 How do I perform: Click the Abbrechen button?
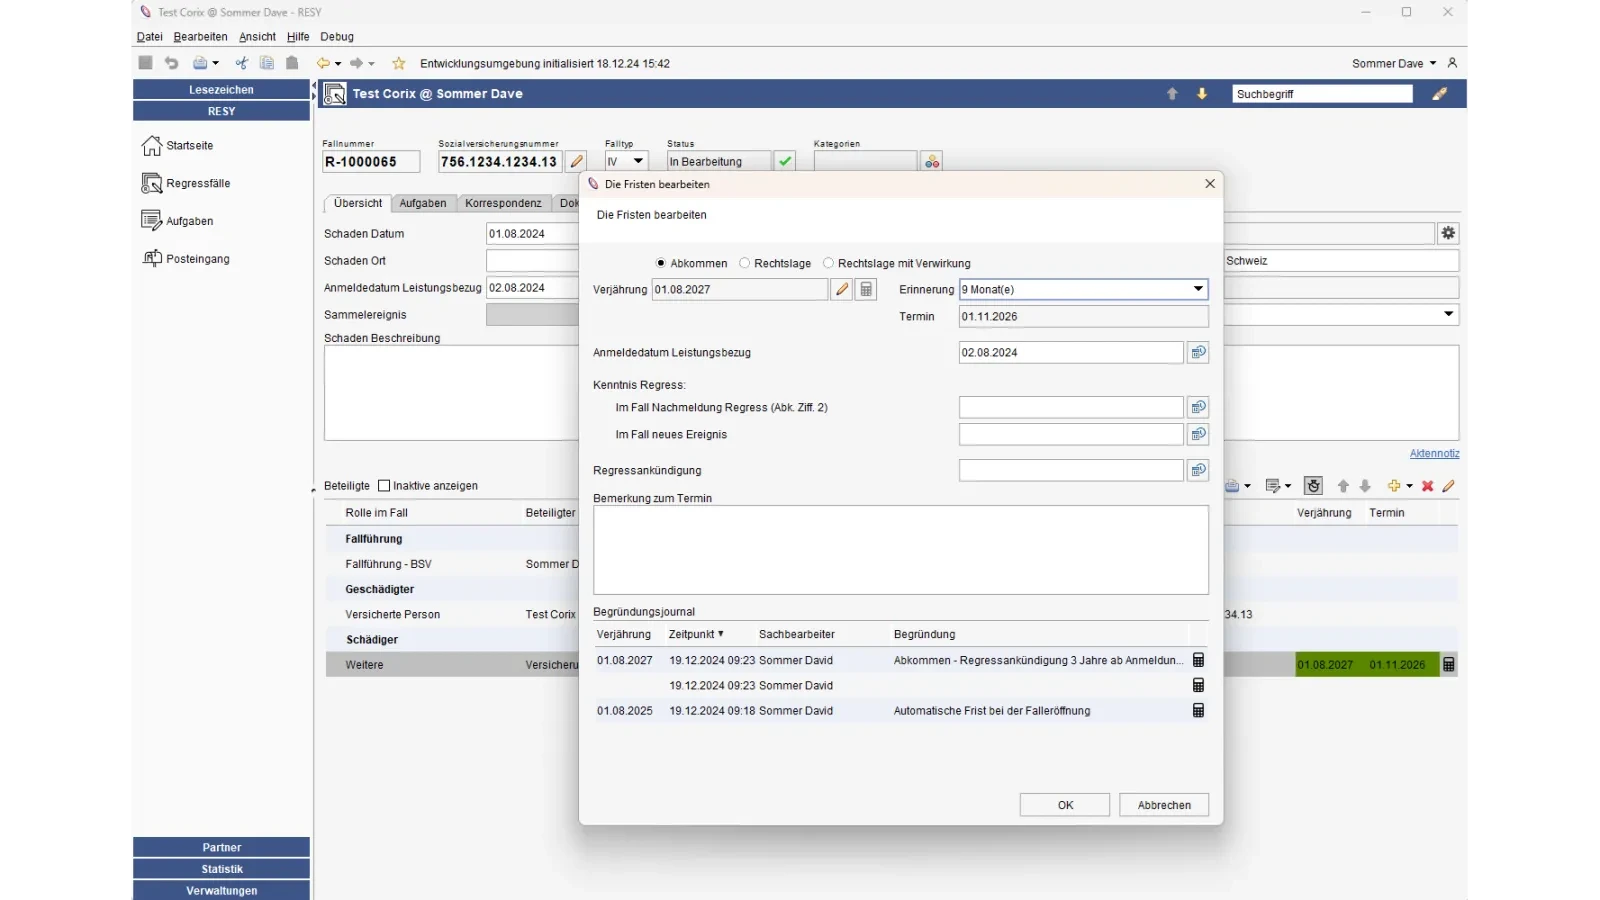pyautogui.click(x=1164, y=805)
